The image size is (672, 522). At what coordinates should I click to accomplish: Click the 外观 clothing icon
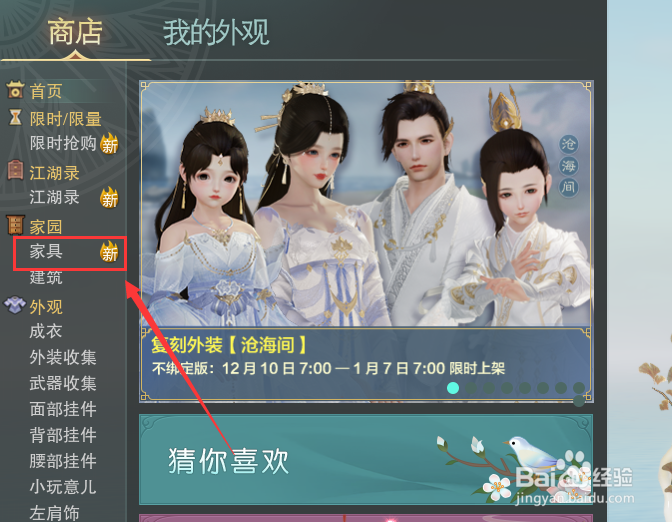15,305
